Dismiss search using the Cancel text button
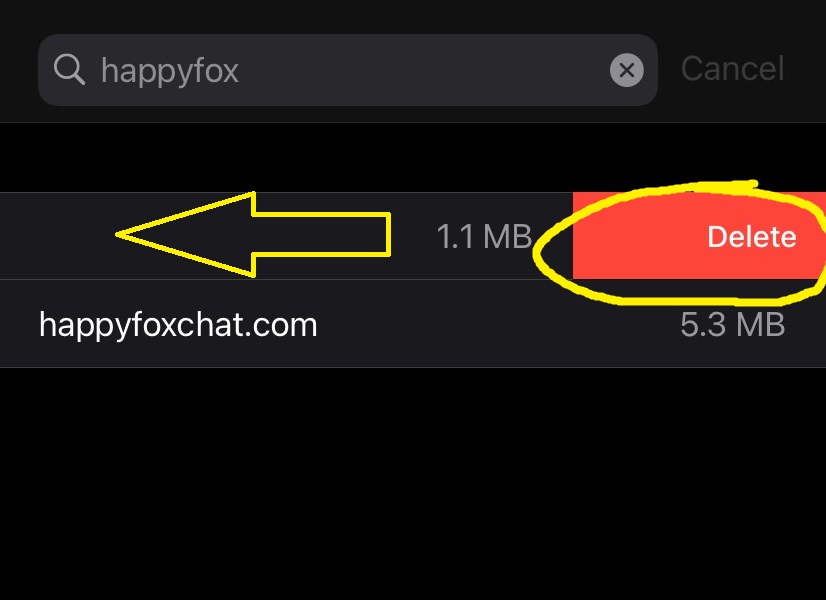Image resolution: width=826 pixels, height=600 pixels. (733, 68)
